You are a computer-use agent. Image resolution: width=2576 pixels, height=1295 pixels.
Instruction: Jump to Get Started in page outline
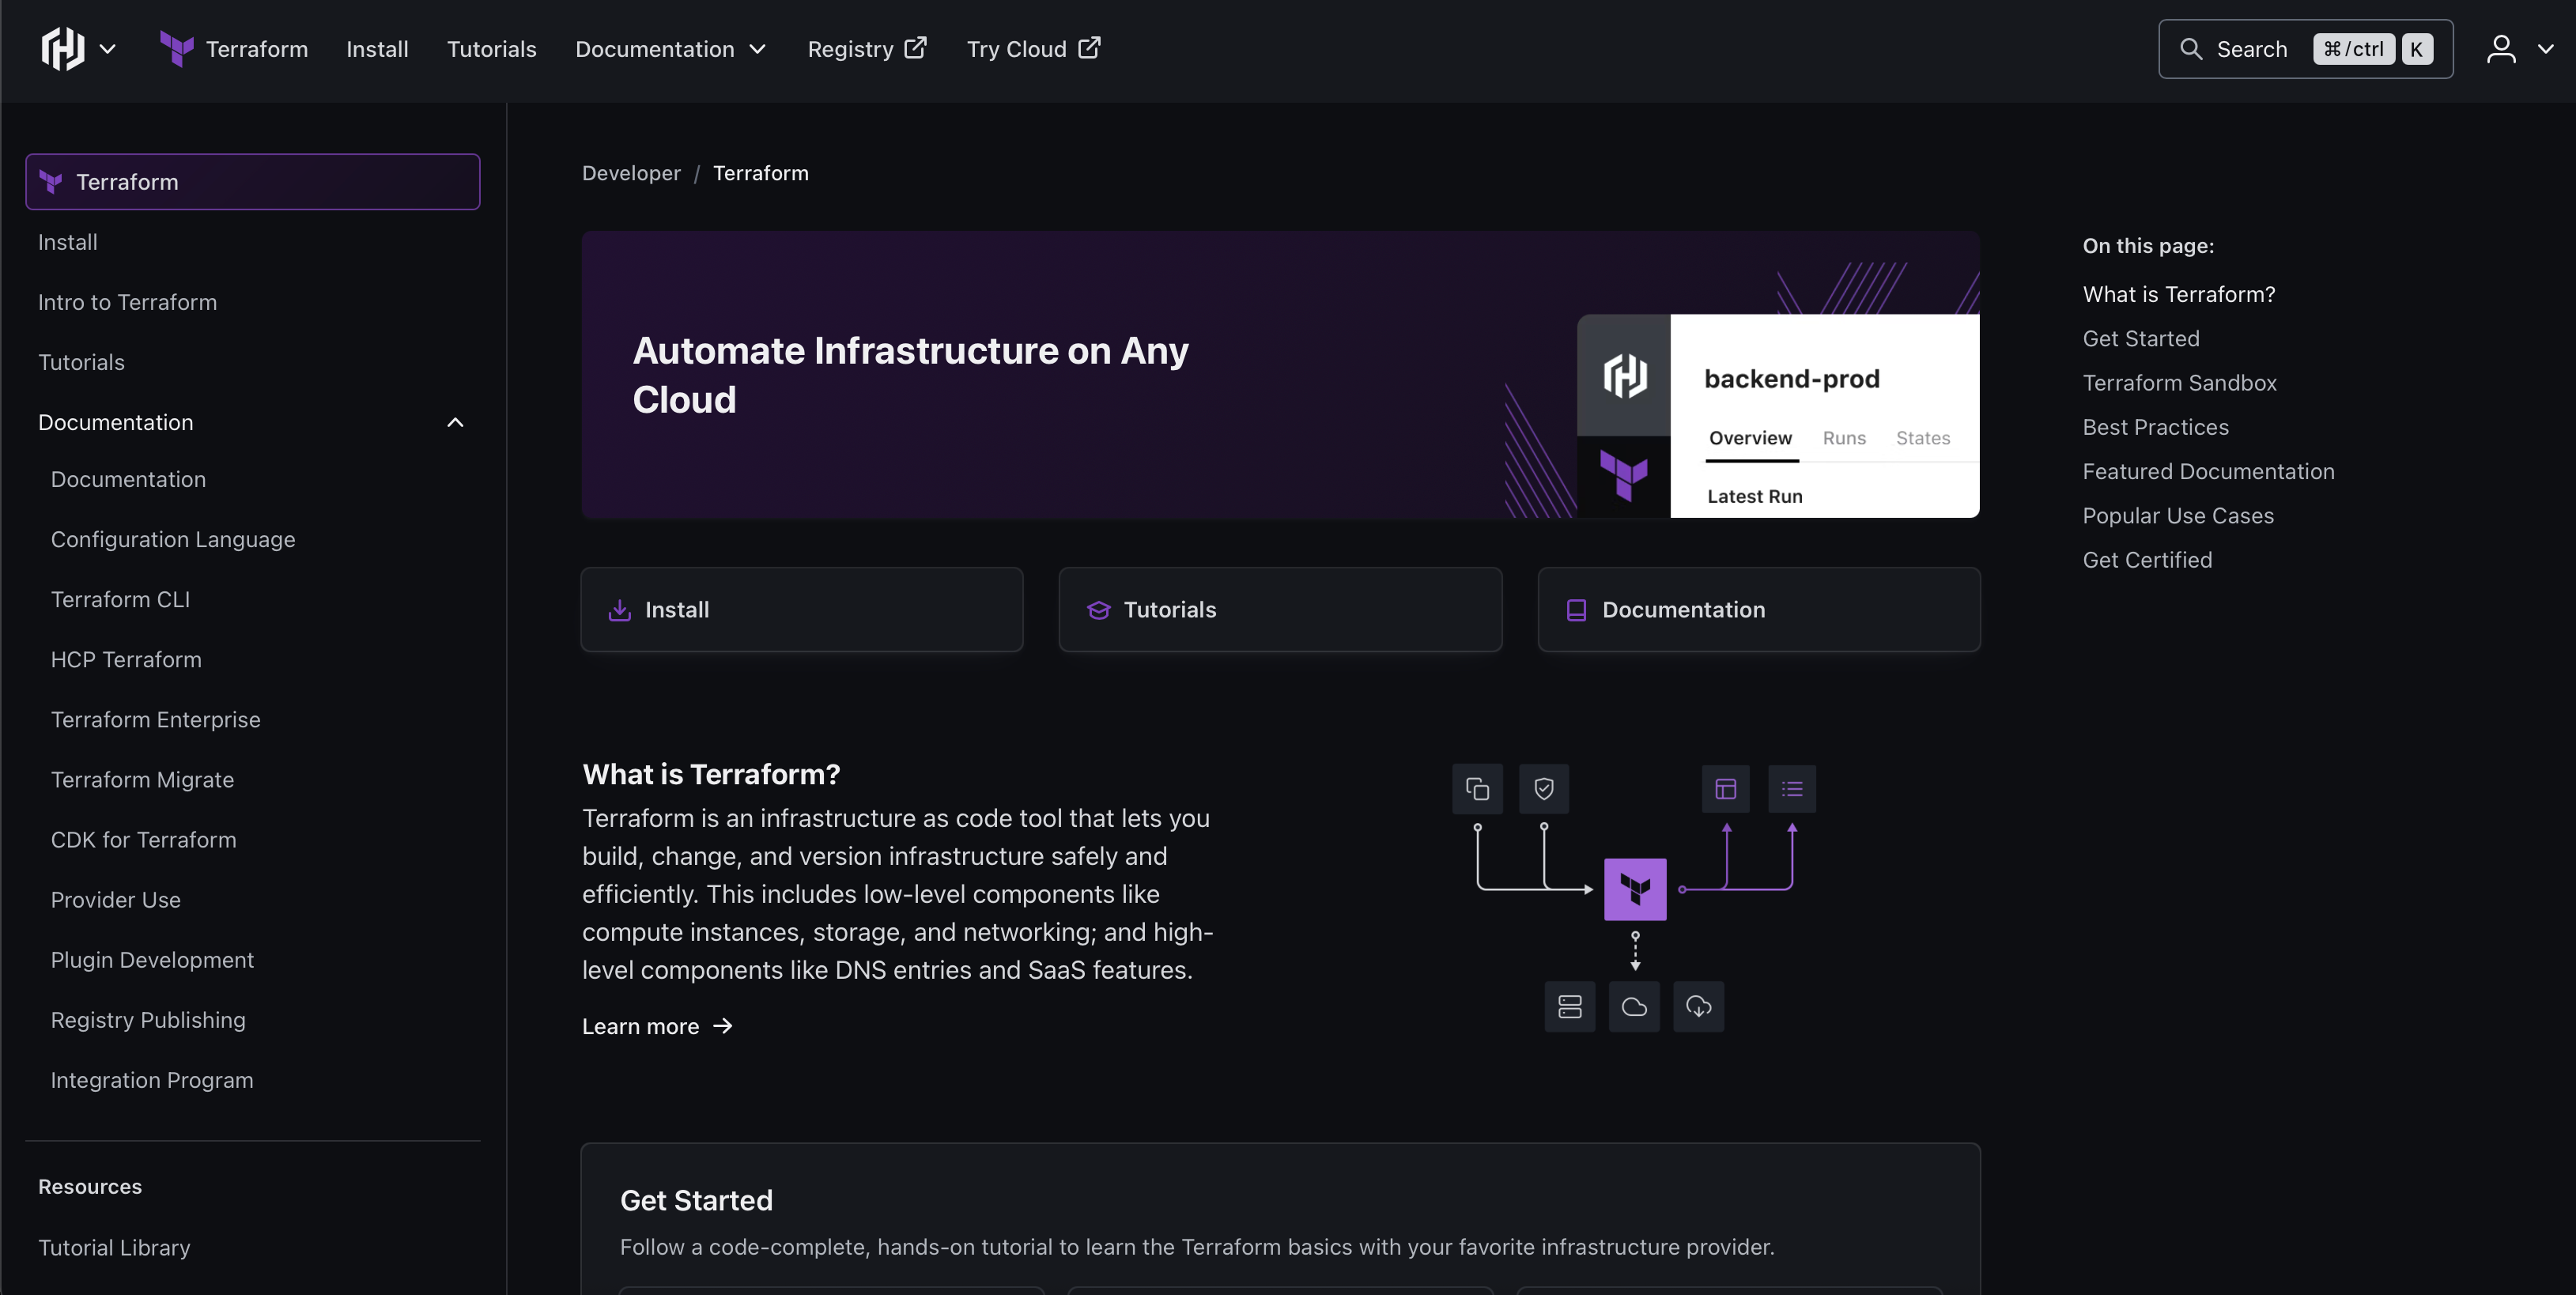tap(2141, 338)
